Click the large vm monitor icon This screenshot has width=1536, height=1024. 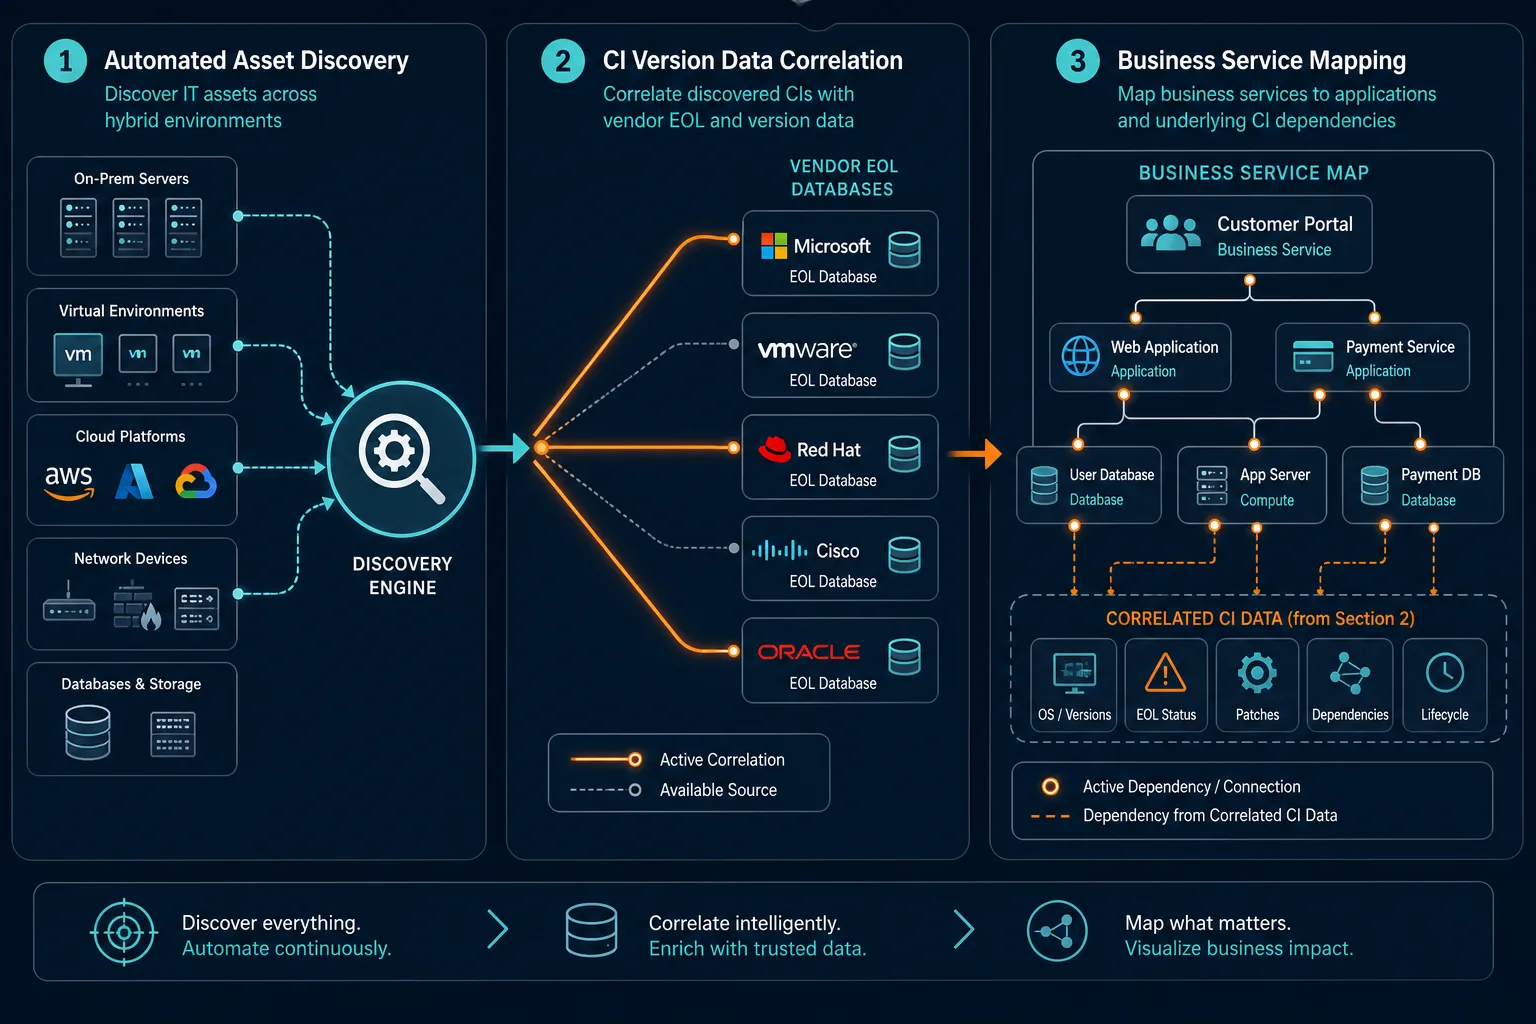pyautogui.click(x=78, y=359)
